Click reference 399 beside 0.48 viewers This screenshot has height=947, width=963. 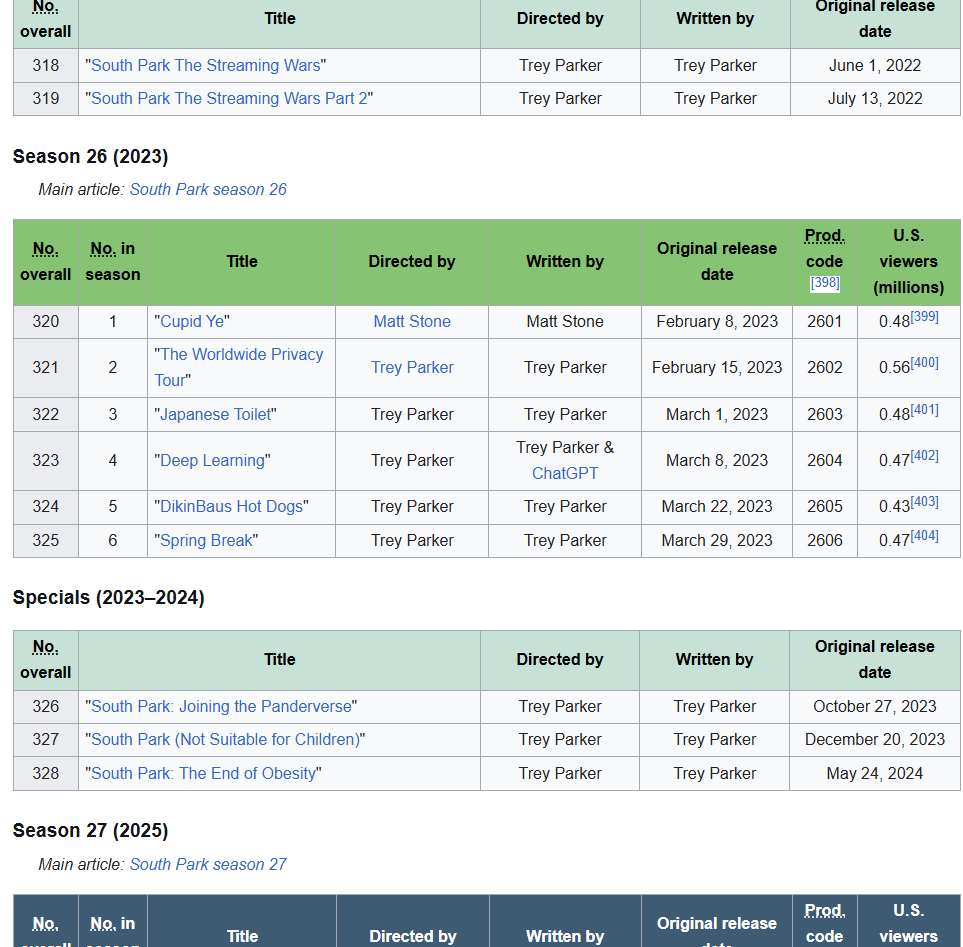[924, 317]
